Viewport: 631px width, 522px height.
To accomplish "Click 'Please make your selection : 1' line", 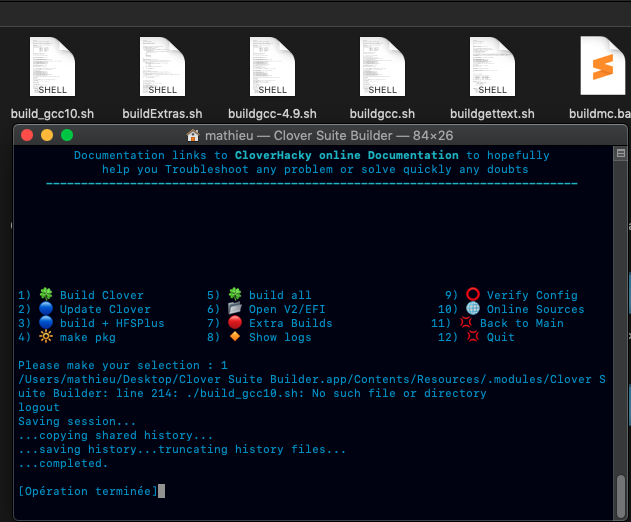I will [123, 365].
